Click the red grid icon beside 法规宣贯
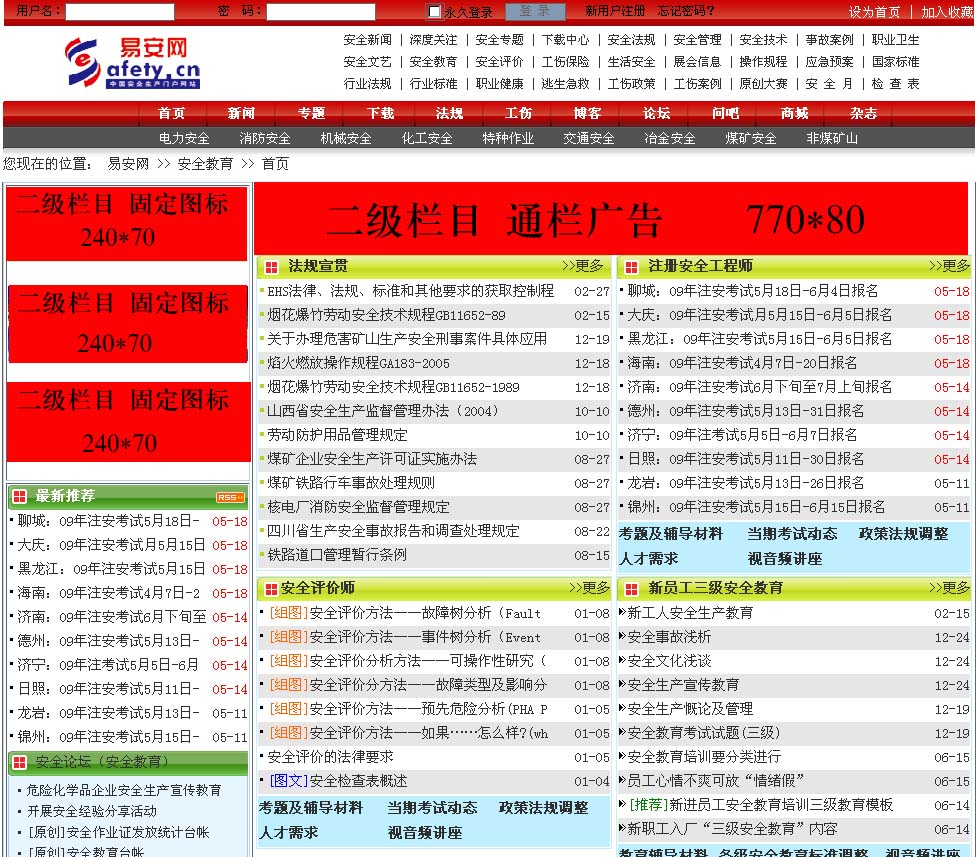The height and width of the screenshot is (857, 978). [x=271, y=267]
